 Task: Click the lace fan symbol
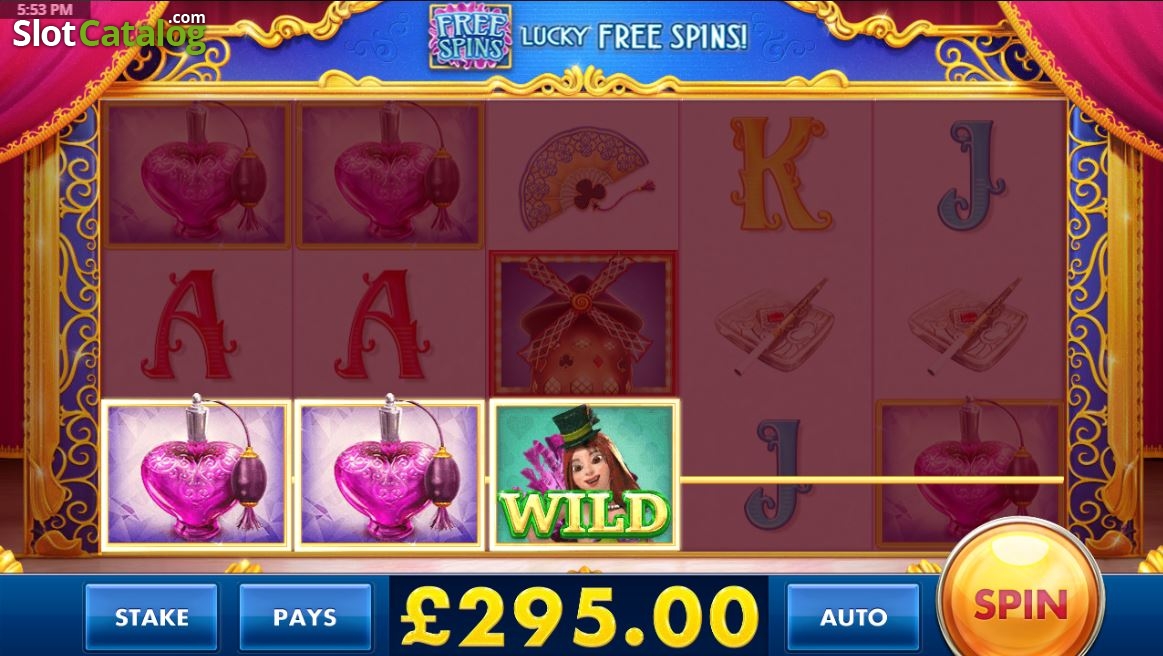coord(584,177)
